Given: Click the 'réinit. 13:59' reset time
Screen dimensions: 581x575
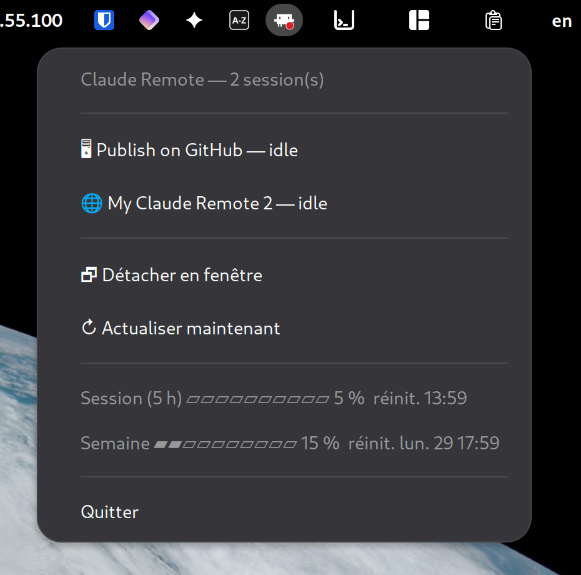Looking at the screenshot, I should [420, 398].
